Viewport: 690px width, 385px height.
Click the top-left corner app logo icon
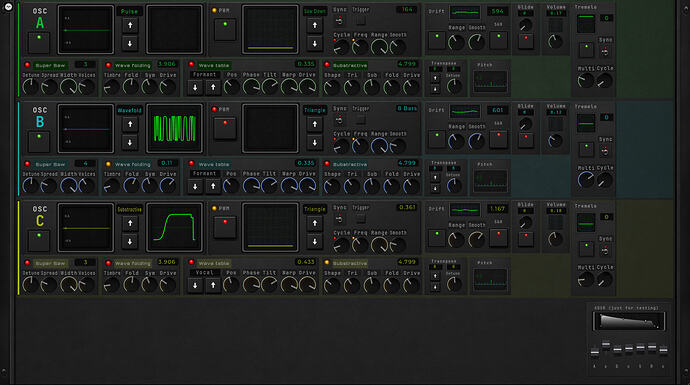click(x=8, y=7)
